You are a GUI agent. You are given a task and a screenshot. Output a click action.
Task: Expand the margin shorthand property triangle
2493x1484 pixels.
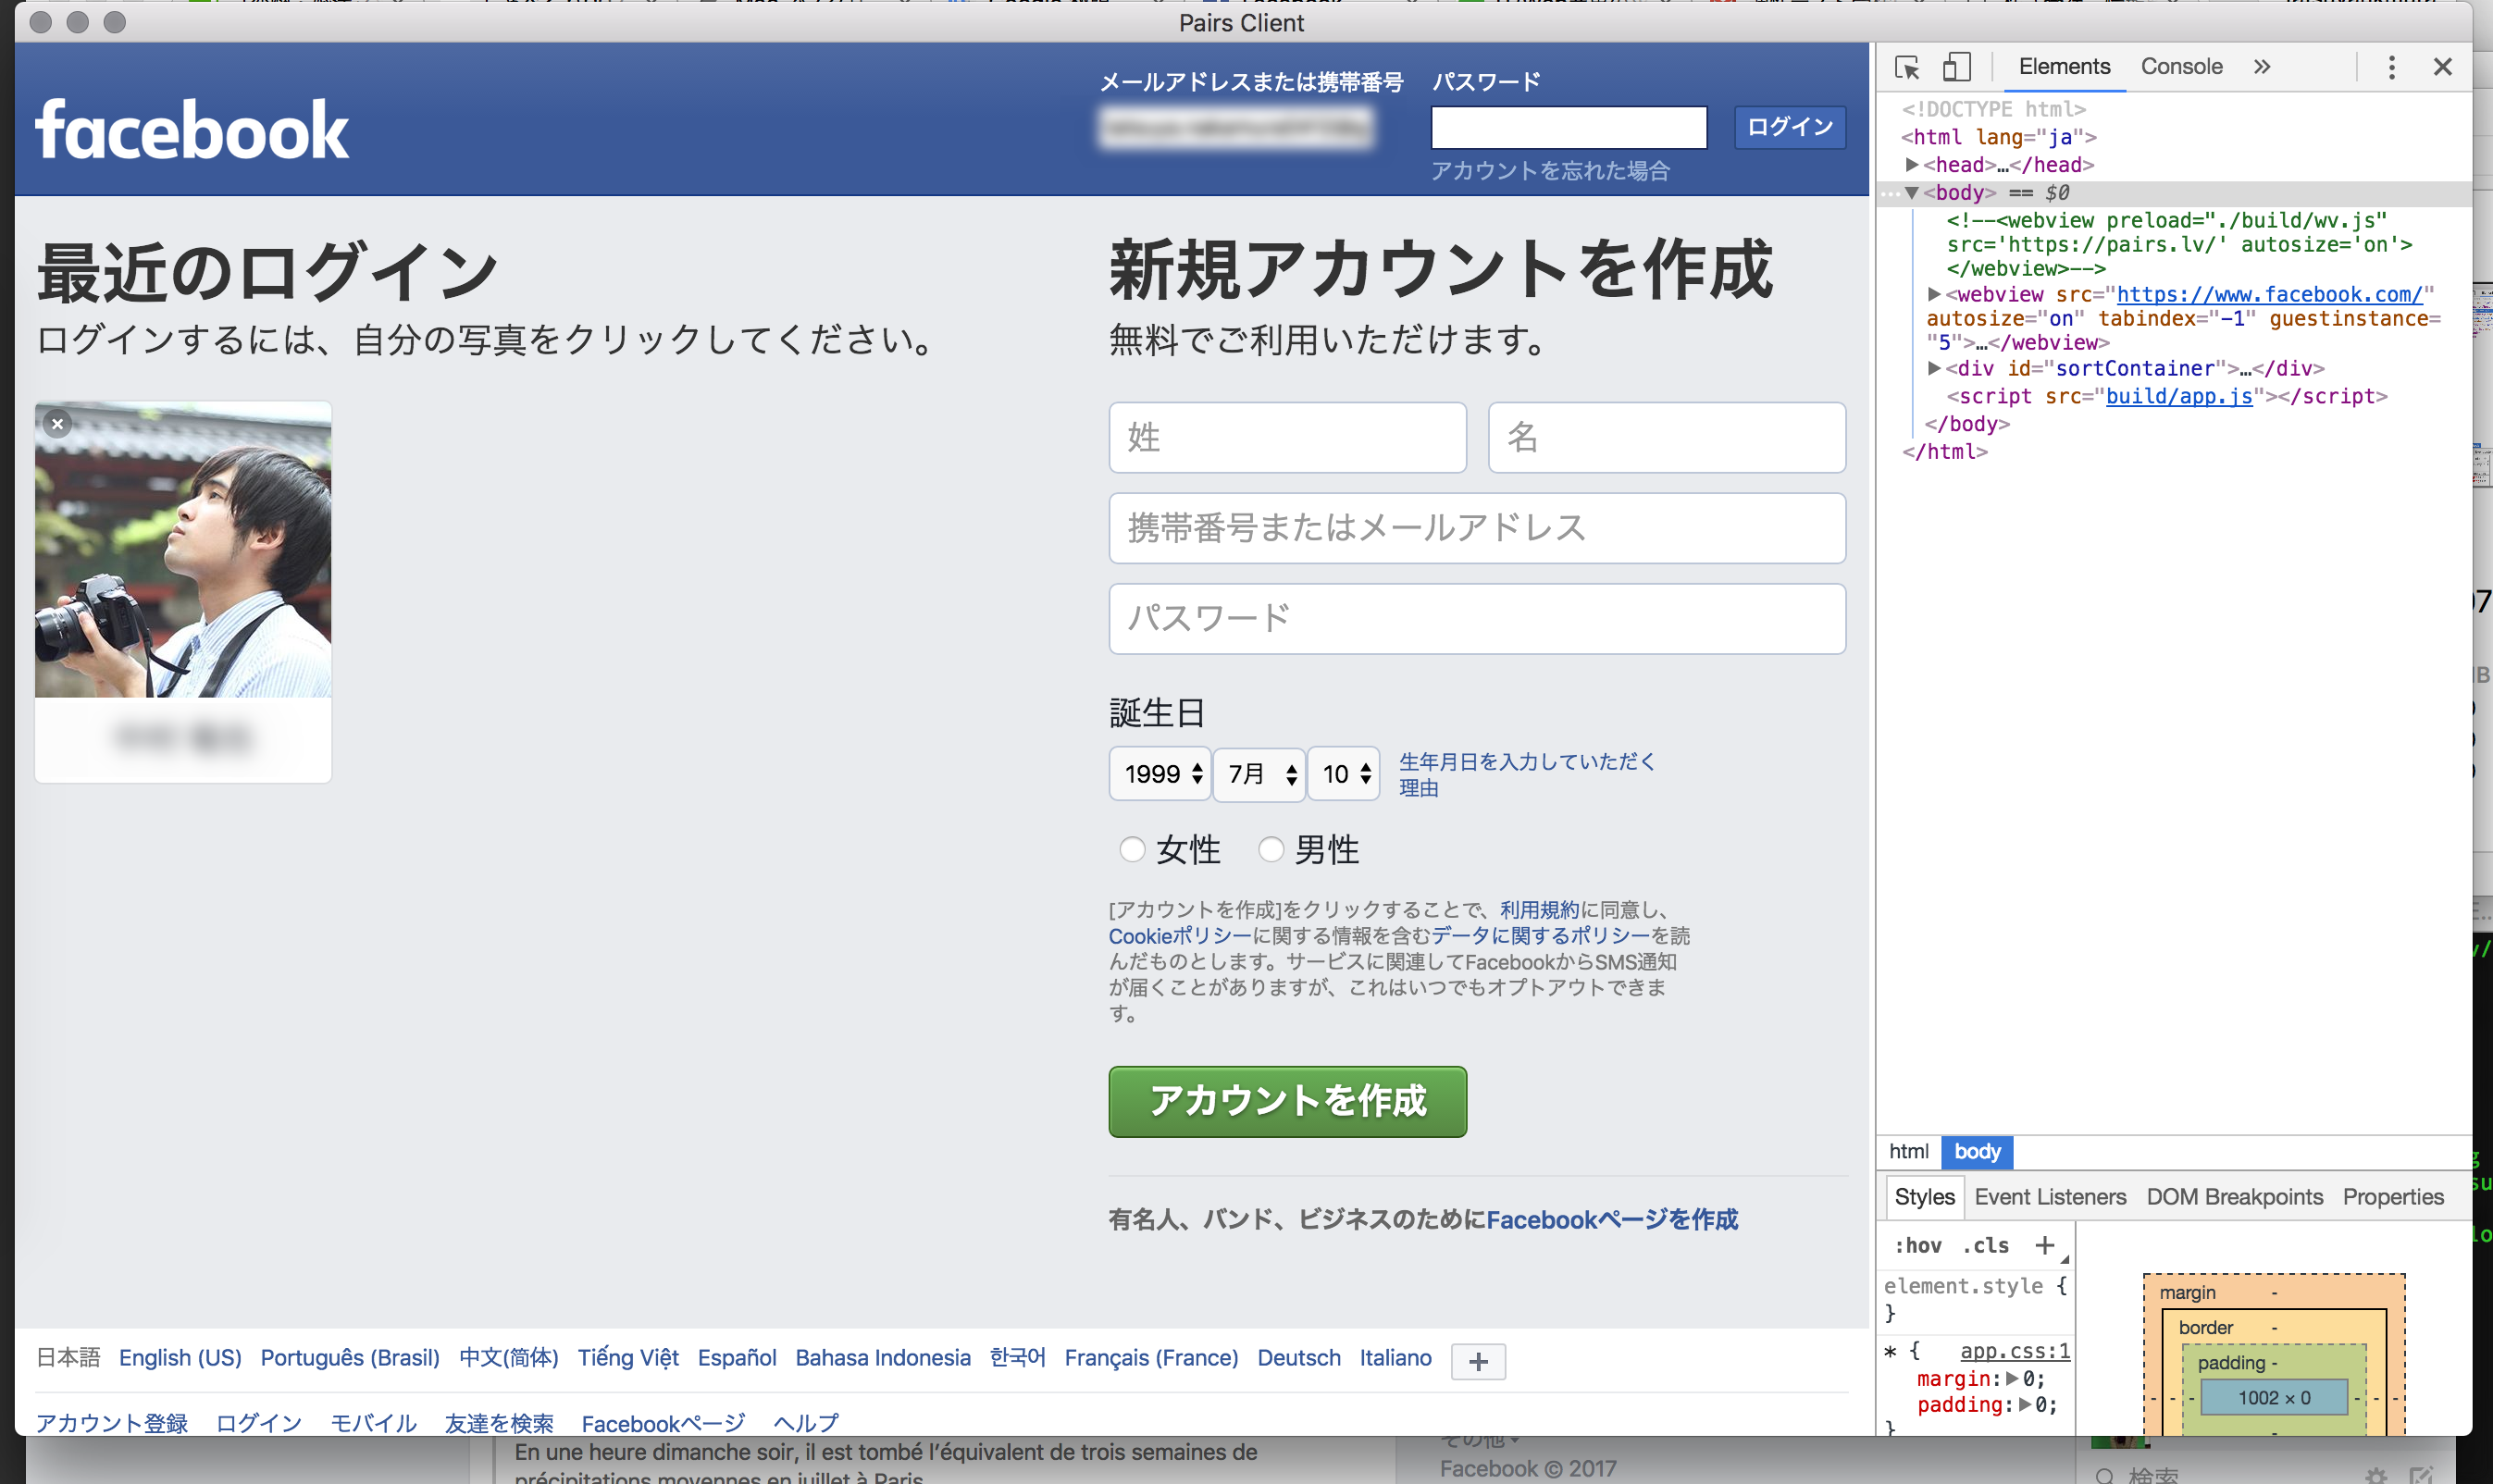click(x=2012, y=1378)
